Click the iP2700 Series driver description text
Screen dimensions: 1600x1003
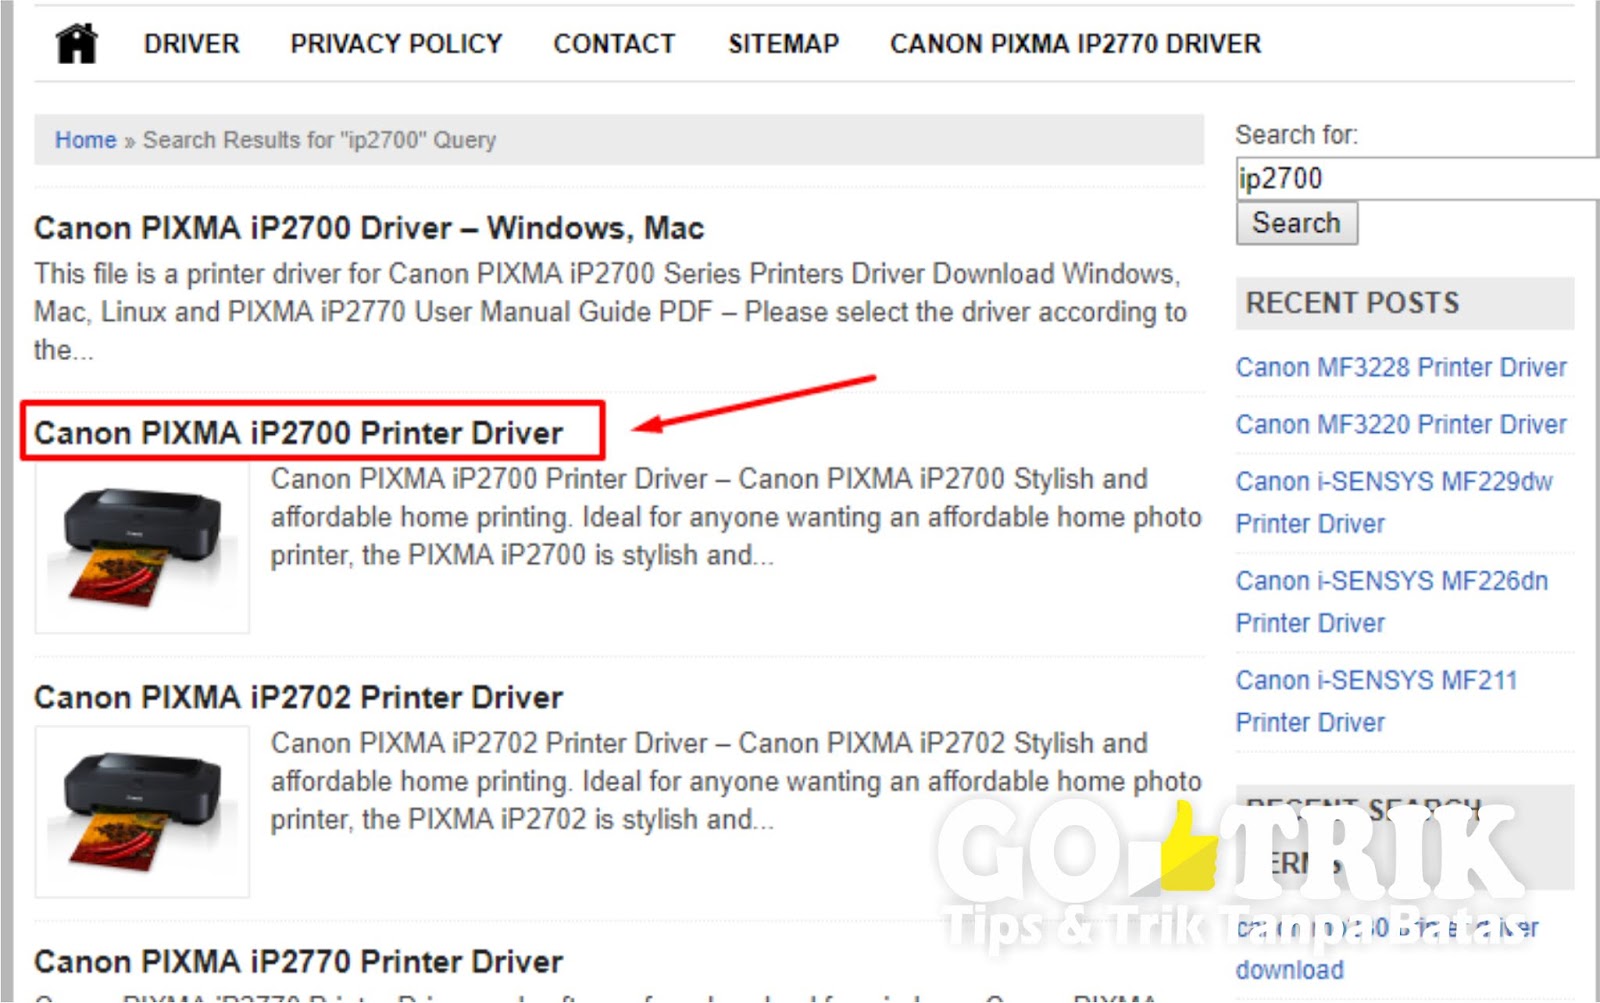tap(610, 312)
